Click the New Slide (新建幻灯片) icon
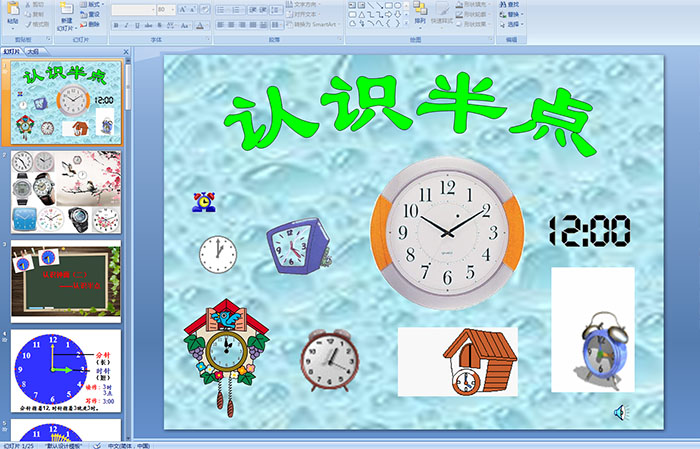 pyautogui.click(x=67, y=9)
